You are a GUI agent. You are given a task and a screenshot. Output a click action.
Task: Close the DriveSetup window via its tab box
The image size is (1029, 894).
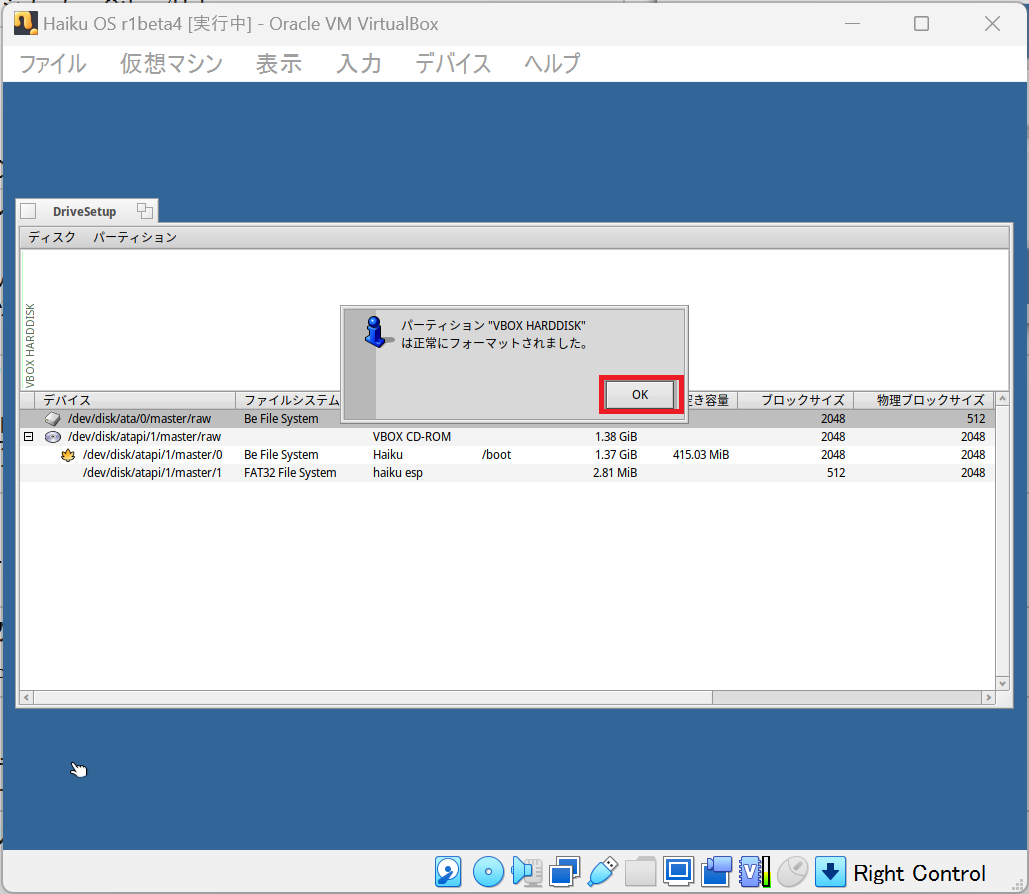[28, 211]
